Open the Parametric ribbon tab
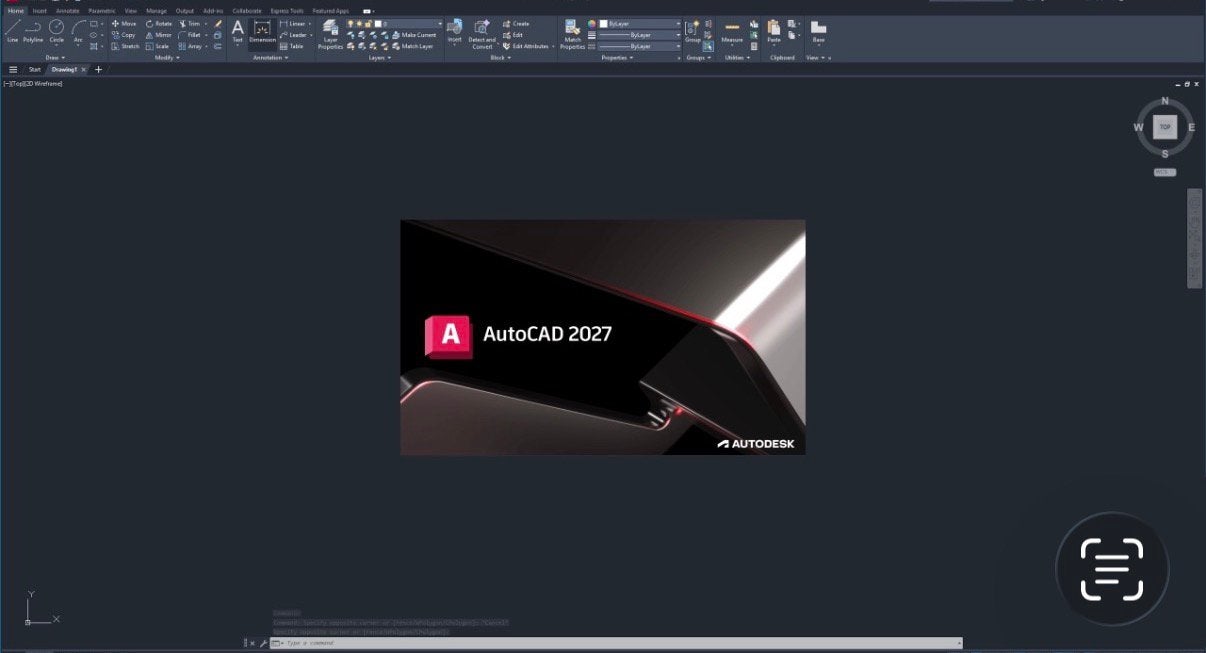Screen dimensions: 1206x653 [x=102, y=10]
